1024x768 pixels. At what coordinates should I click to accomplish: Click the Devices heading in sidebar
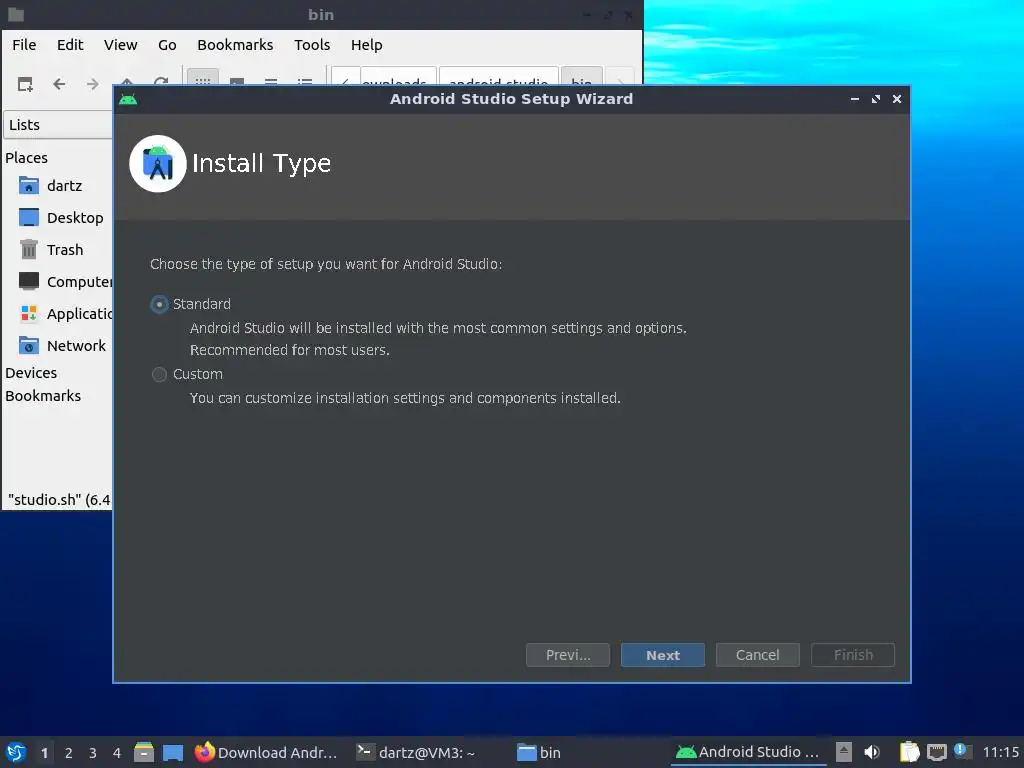pyautogui.click(x=31, y=373)
